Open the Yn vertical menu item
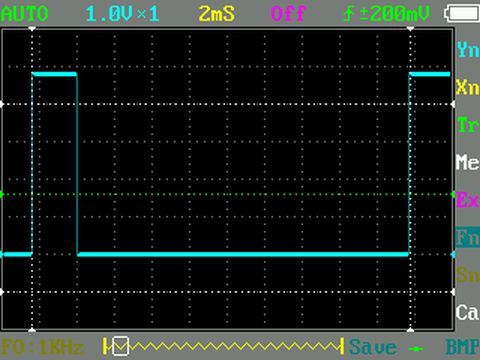Screen dimensions: 480x360 coord(468,50)
